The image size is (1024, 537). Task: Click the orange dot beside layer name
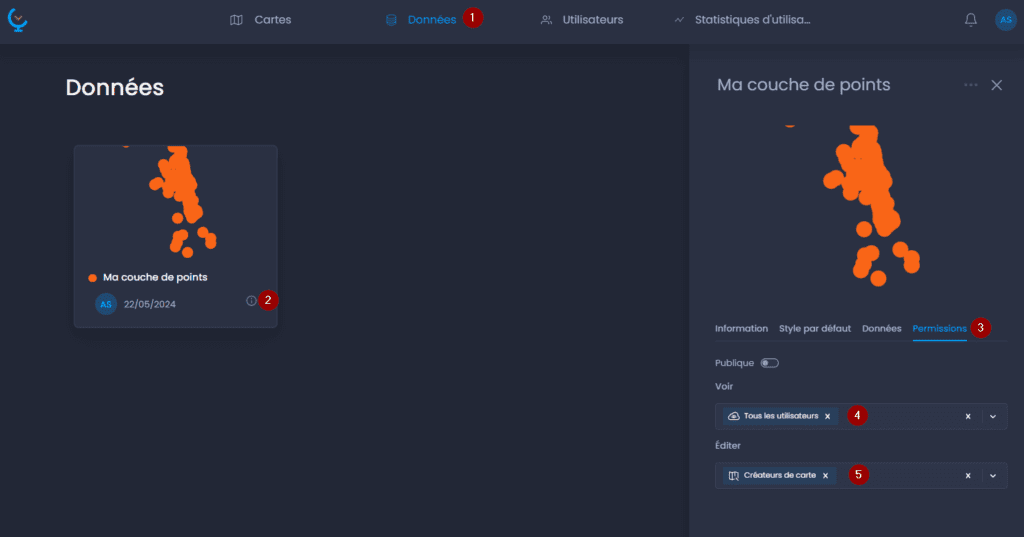coord(93,278)
